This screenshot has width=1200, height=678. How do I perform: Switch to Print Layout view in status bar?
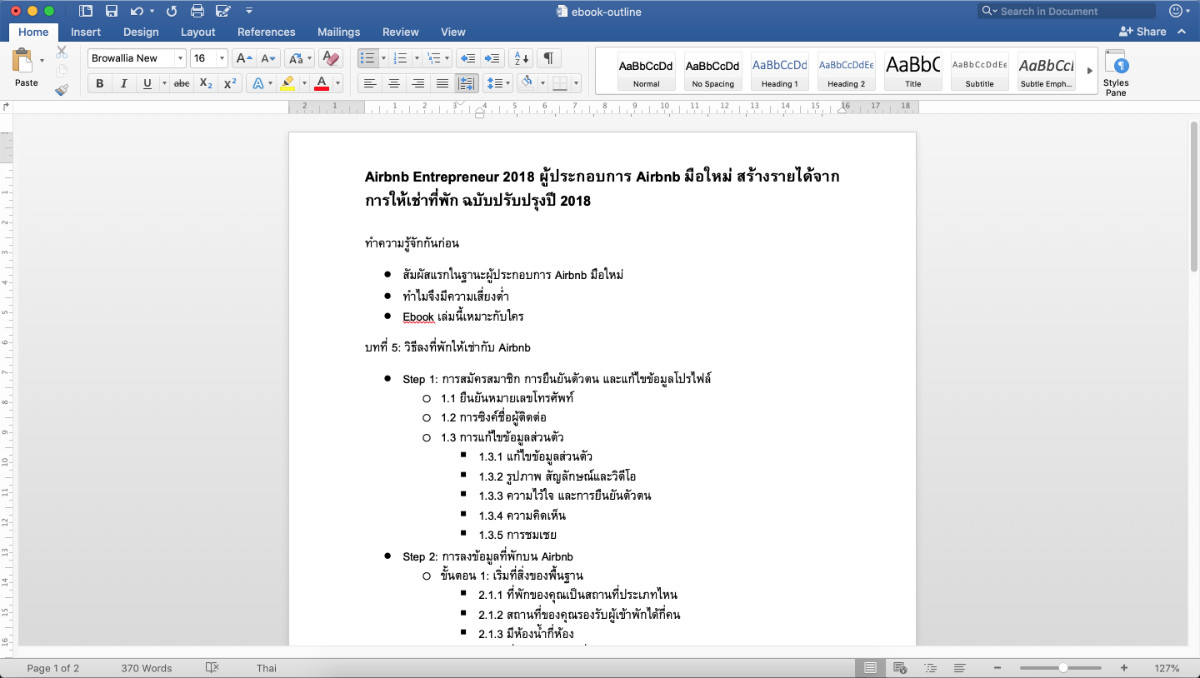click(x=870, y=668)
